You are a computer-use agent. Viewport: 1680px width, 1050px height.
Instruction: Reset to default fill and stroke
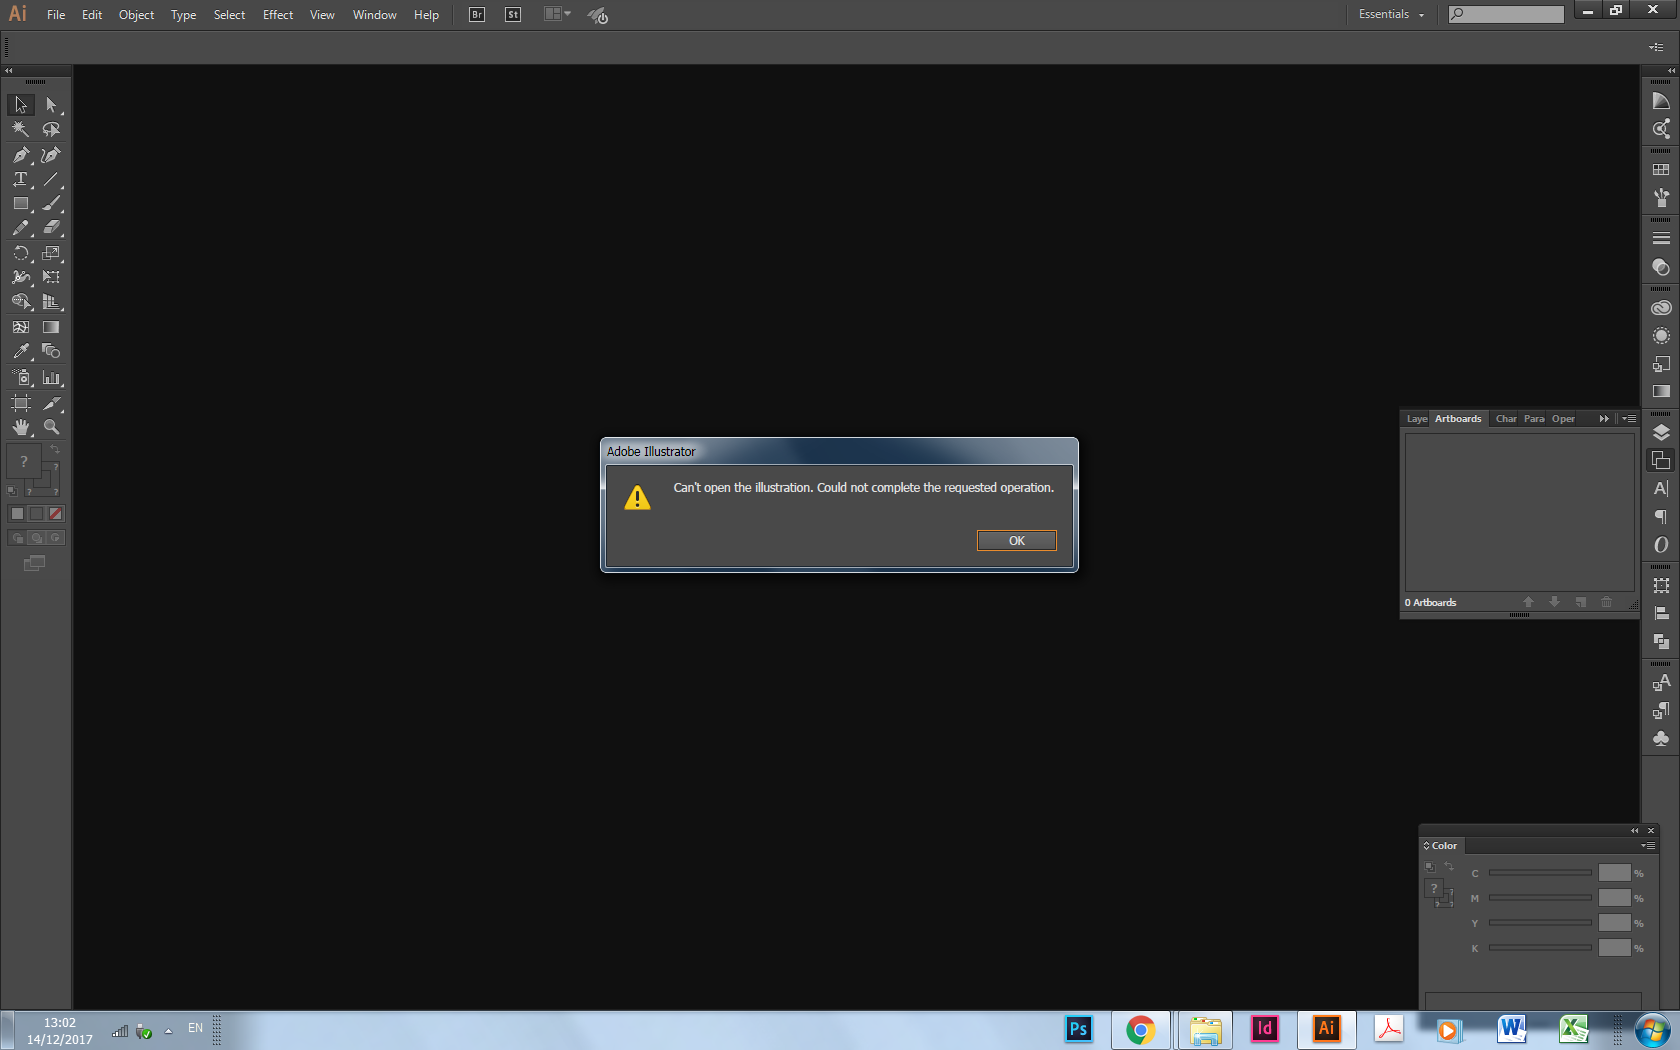coord(12,491)
